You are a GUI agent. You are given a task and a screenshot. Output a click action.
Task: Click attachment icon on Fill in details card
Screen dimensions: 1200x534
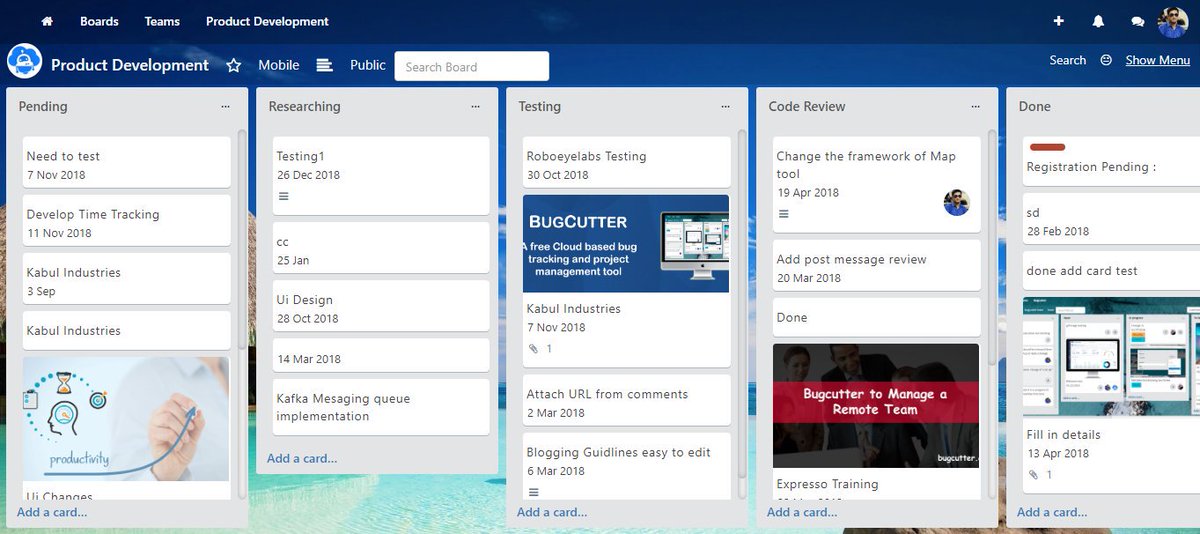pos(1033,475)
